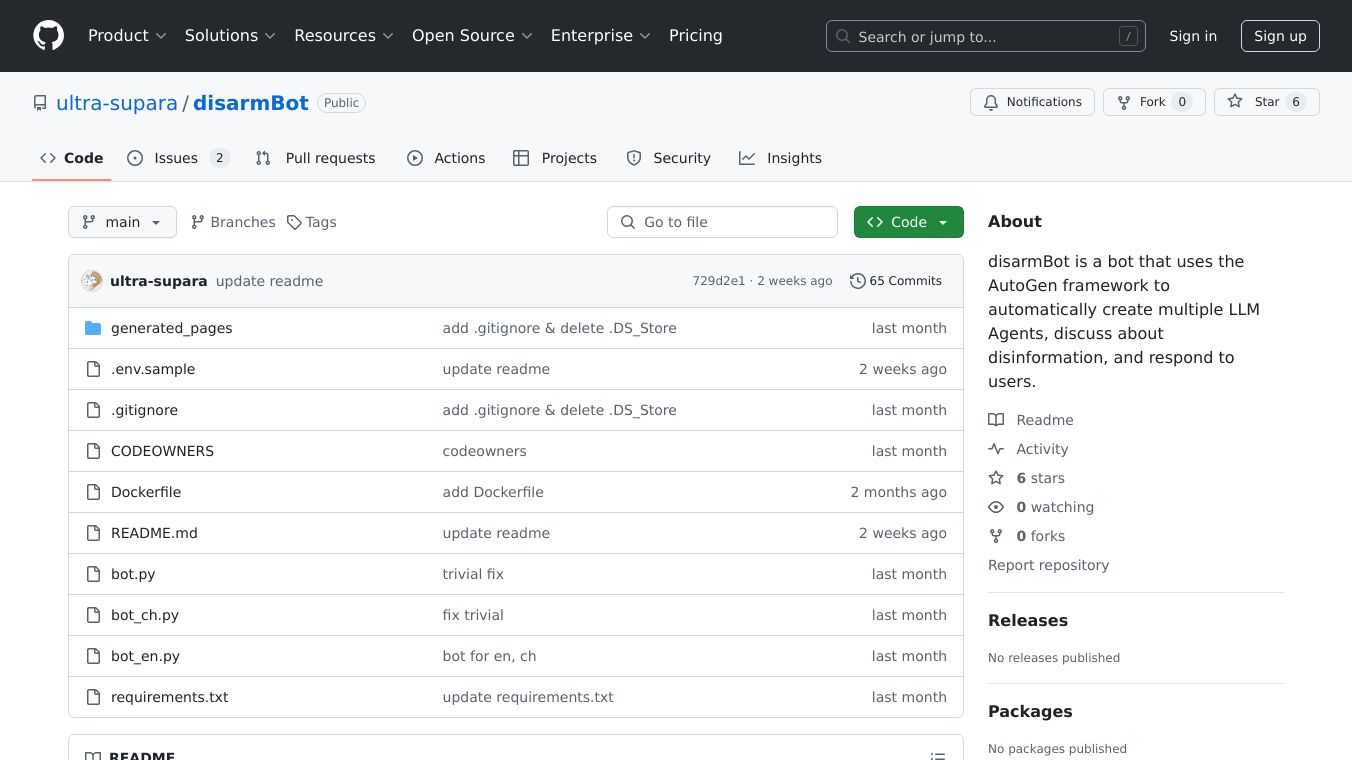Fork the disarmBot repository
This screenshot has height=760, width=1352.
pyautogui.click(x=1153, y=102)
